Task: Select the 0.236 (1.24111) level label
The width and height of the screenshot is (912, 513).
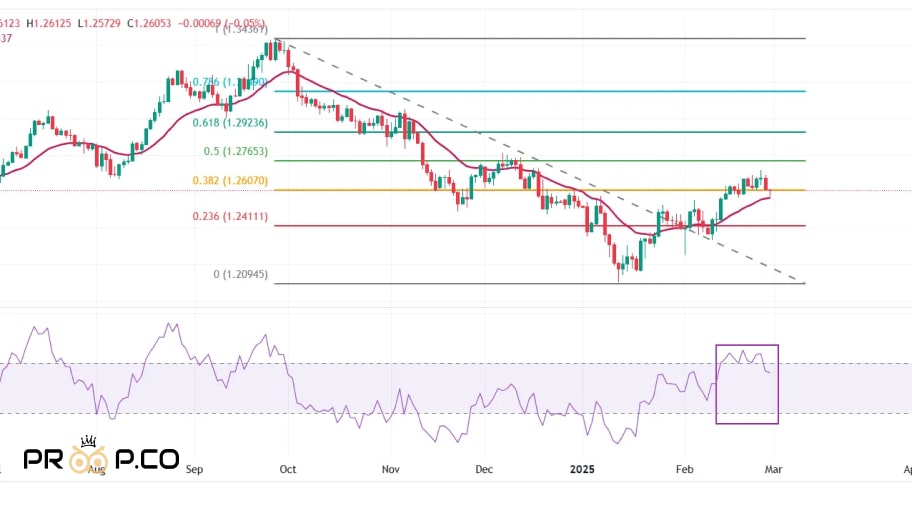Action: [x=230, y=216]
